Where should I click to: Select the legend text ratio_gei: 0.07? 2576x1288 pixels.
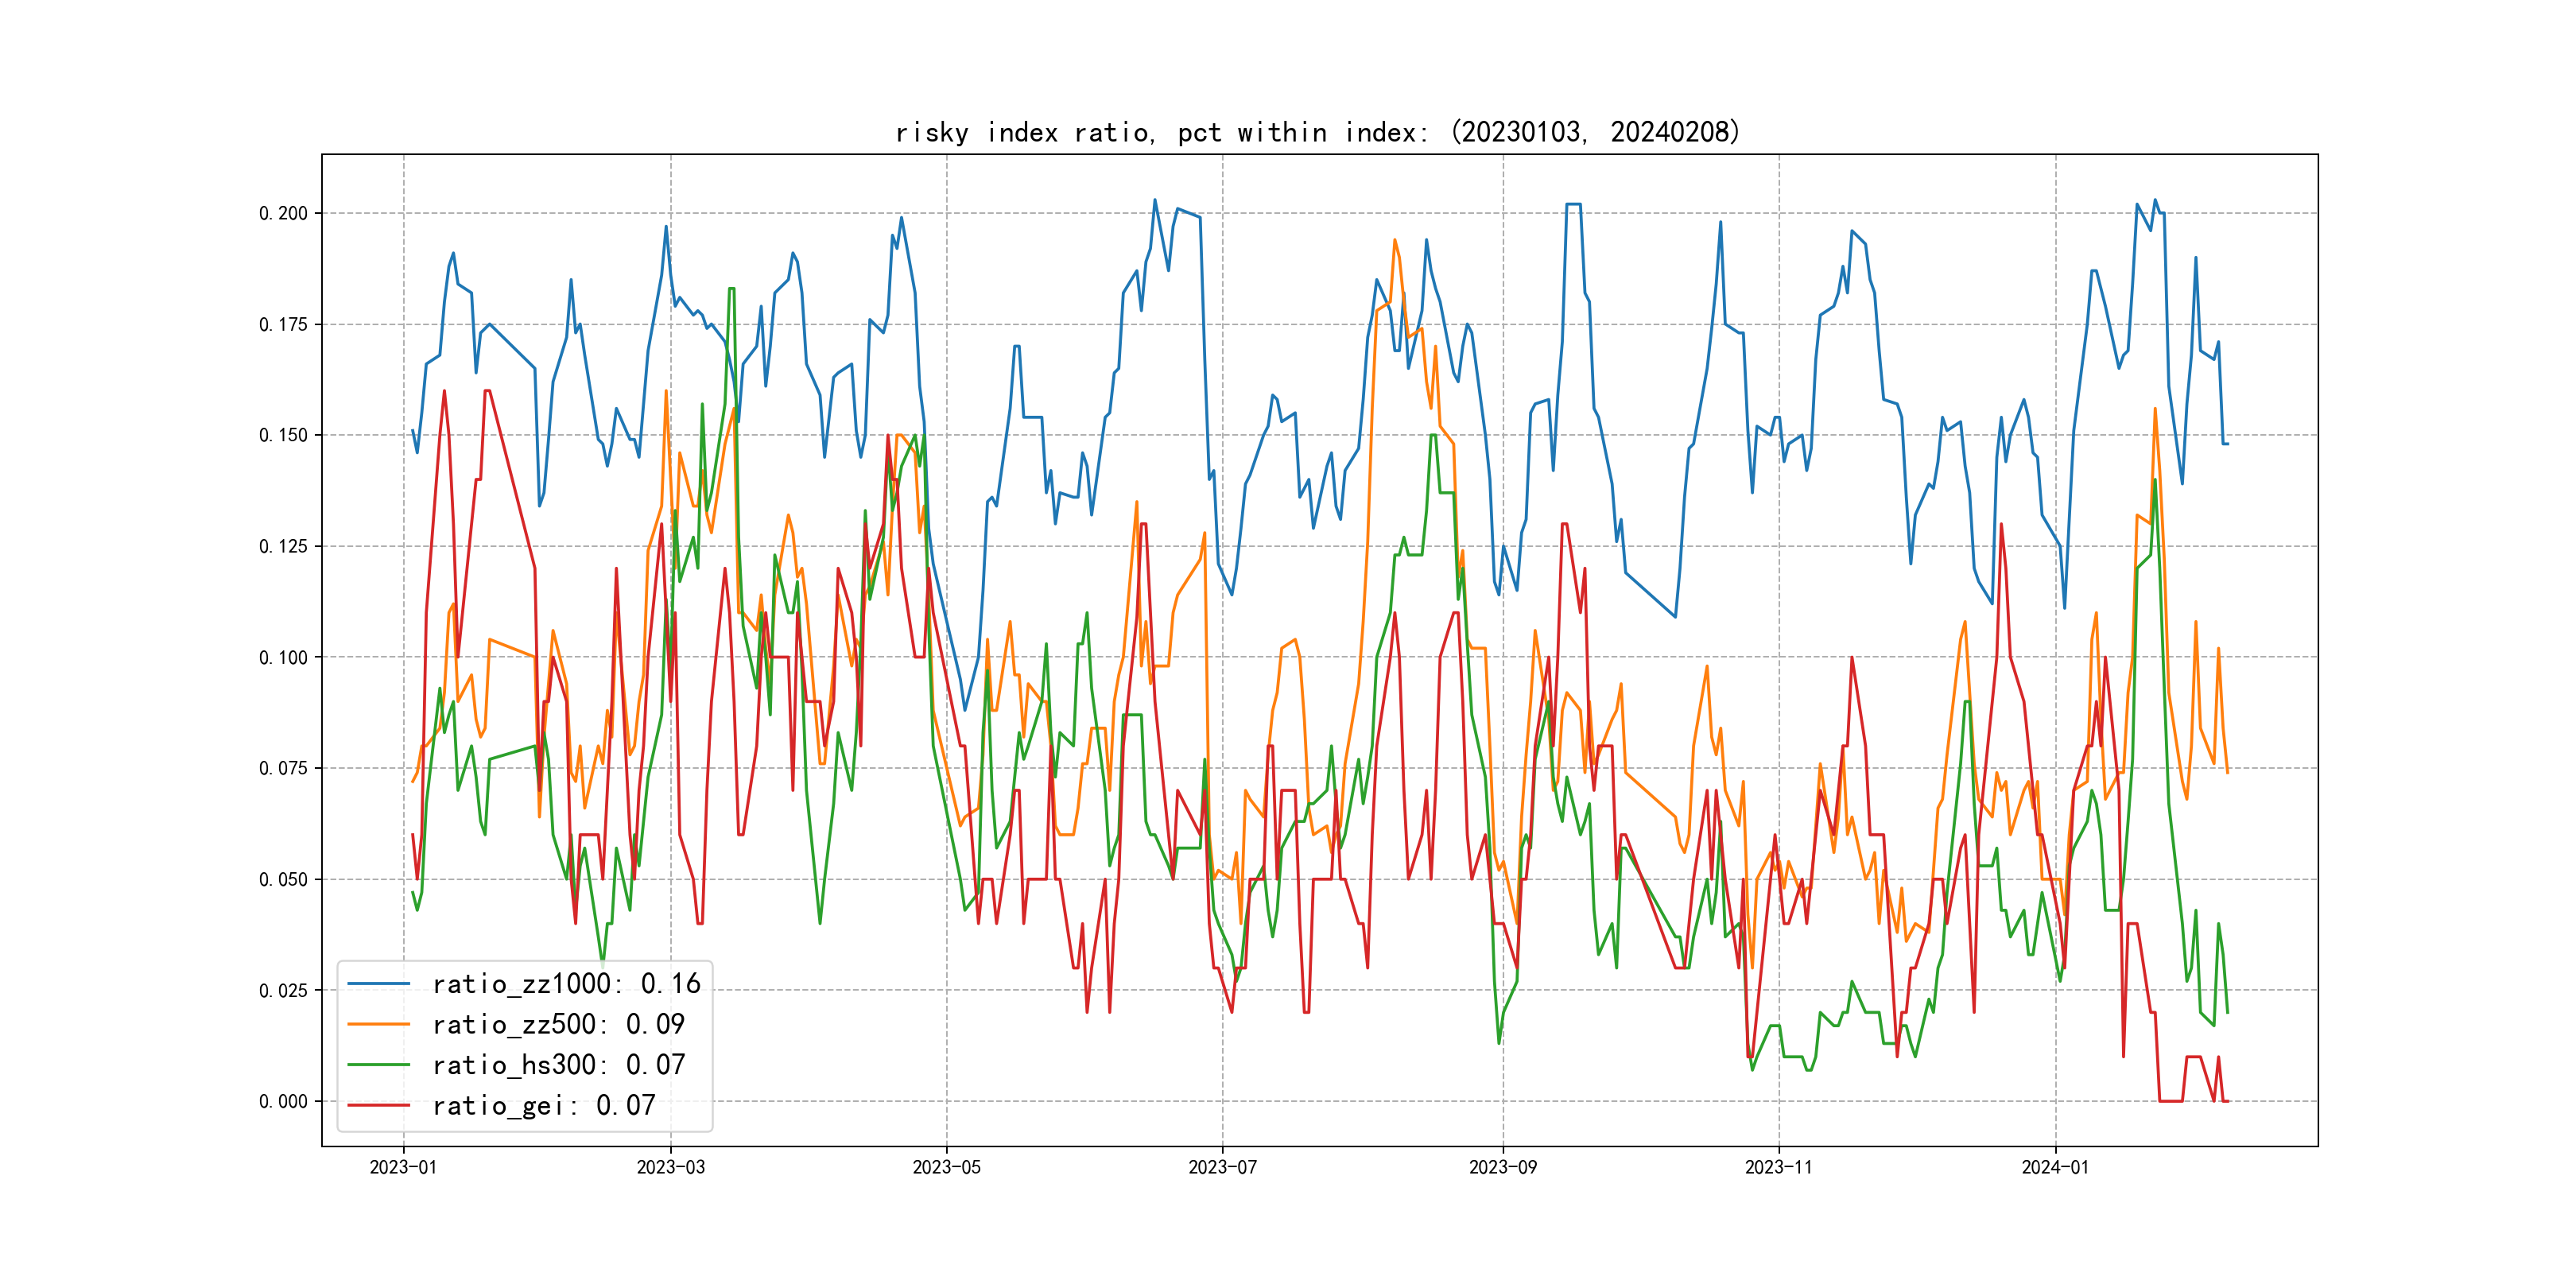coord(544,1105)
